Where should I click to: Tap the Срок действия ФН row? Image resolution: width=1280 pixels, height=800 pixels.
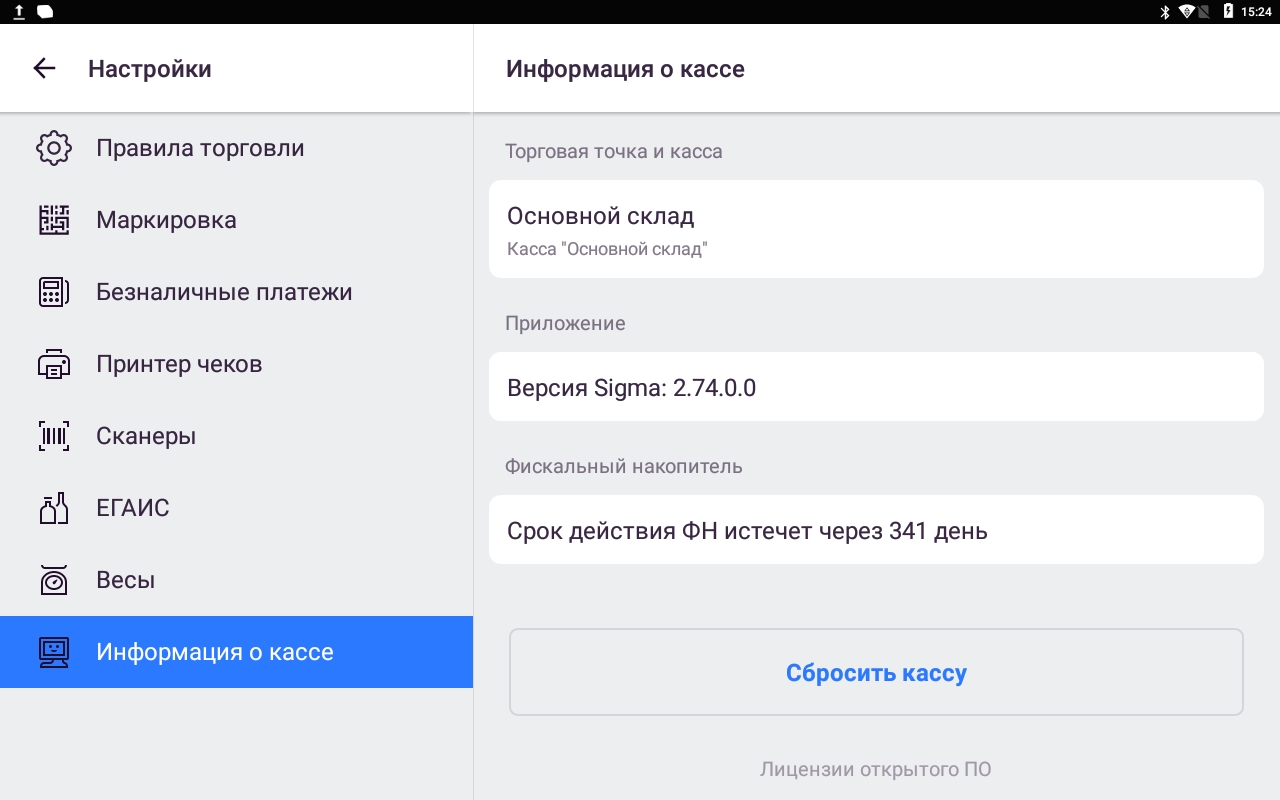click(x=876, y=530)
